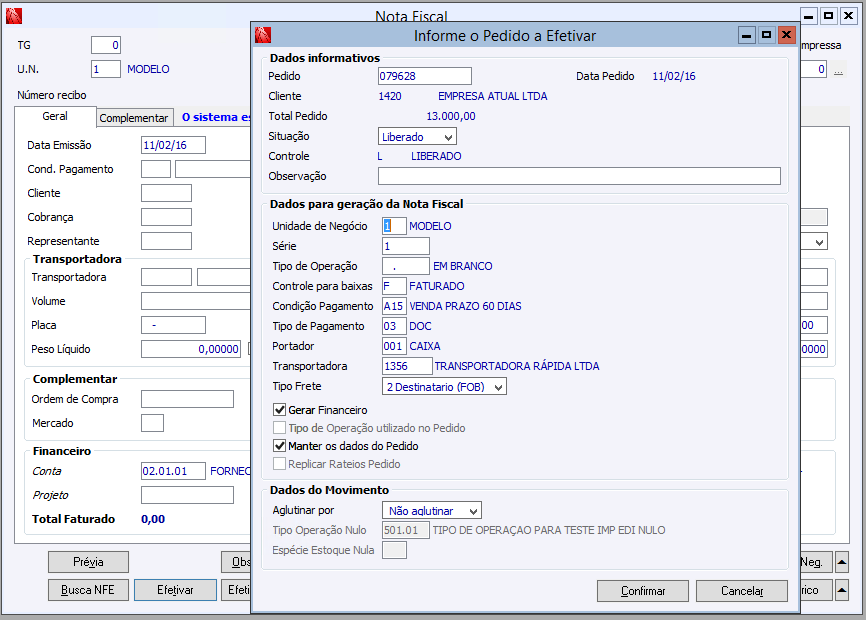866x620 pixels.
Task: Click the Transportadora code field 1356 in dialog
Action: 407,366
